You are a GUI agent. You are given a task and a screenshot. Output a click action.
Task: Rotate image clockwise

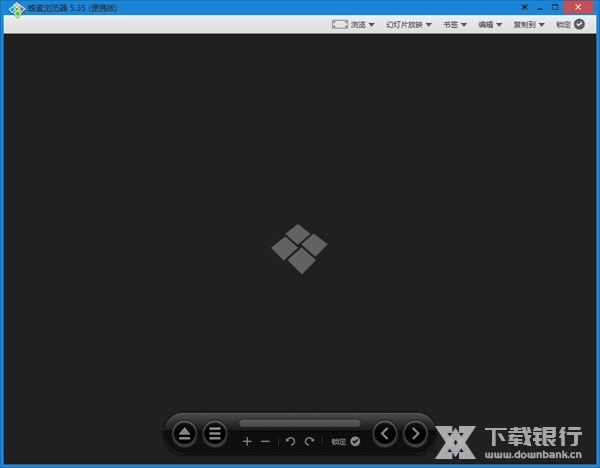point(309,441)
